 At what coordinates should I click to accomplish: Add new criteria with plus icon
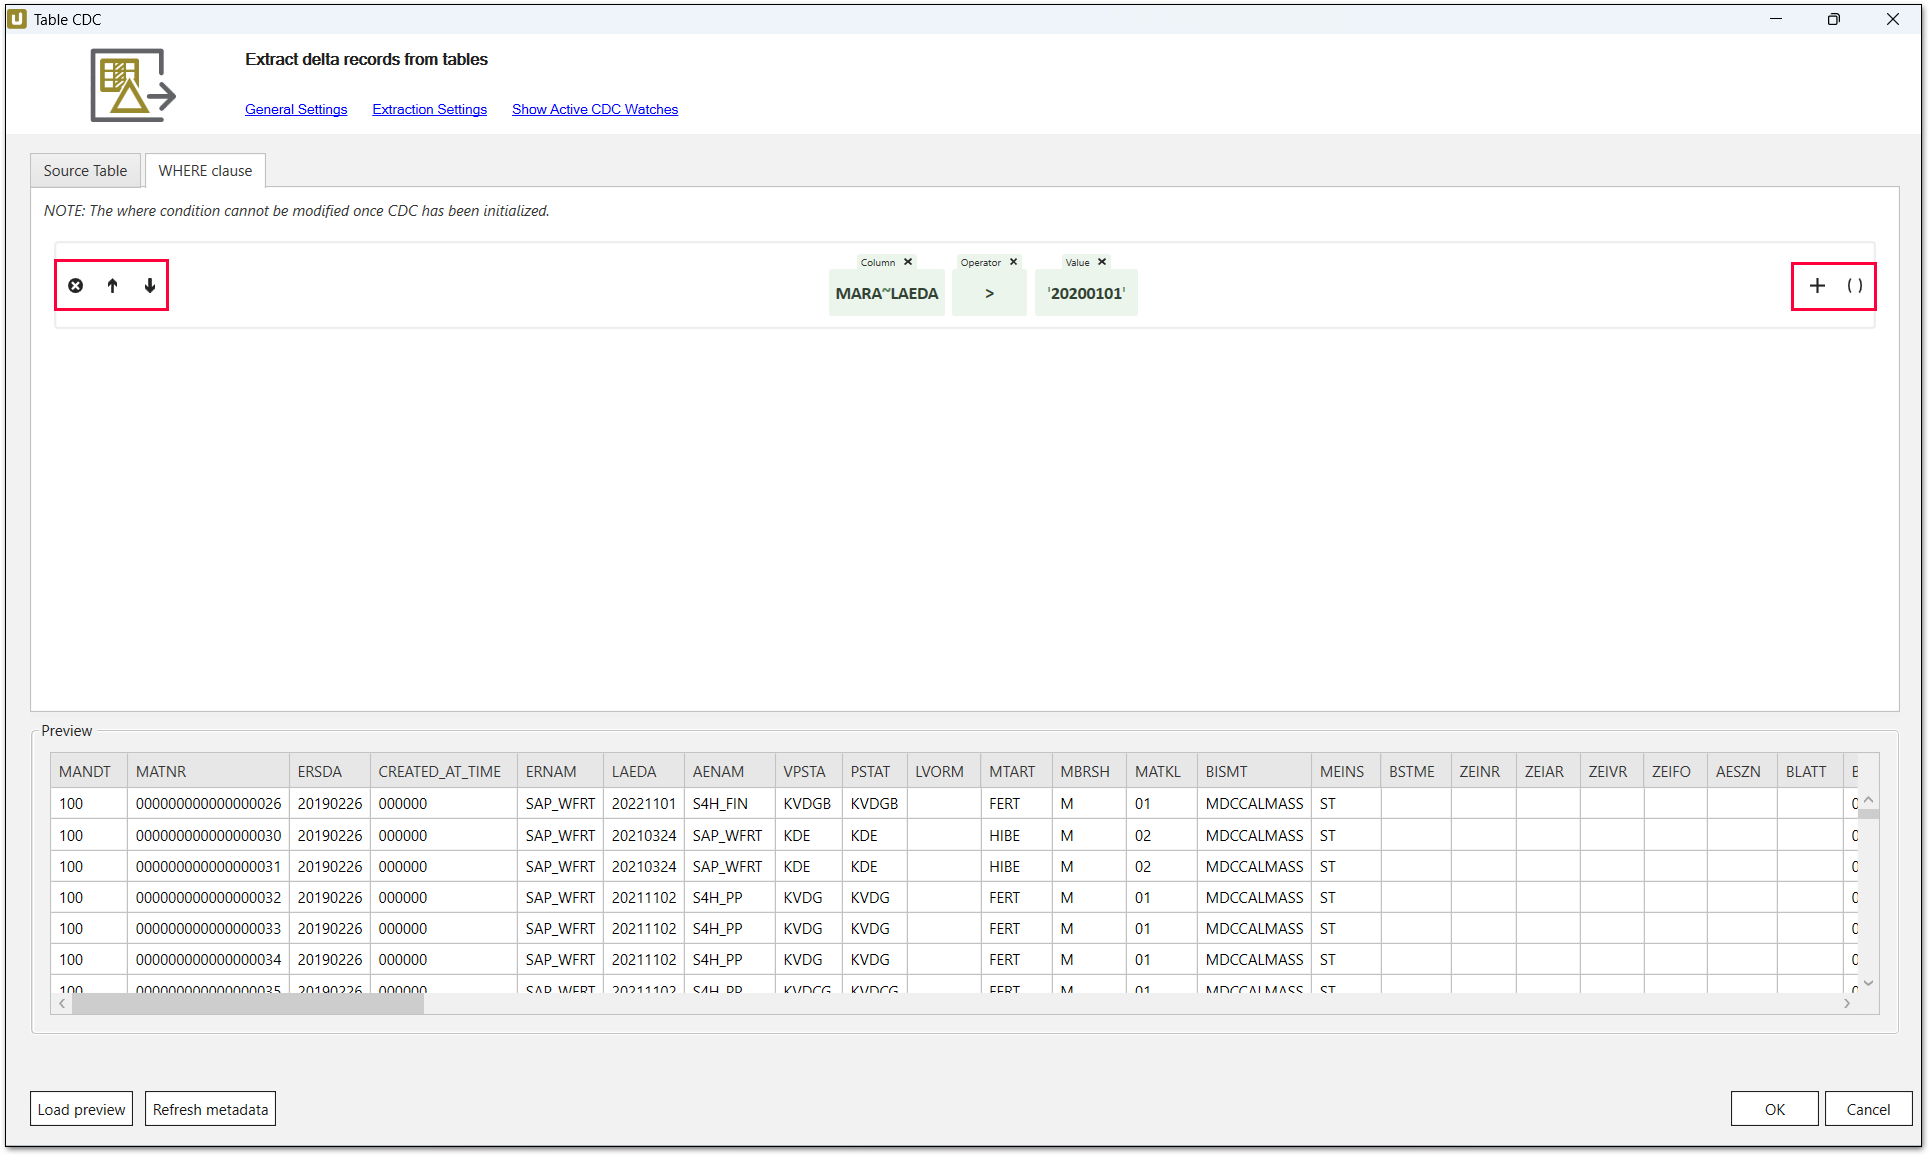(x=1817, y=286)
